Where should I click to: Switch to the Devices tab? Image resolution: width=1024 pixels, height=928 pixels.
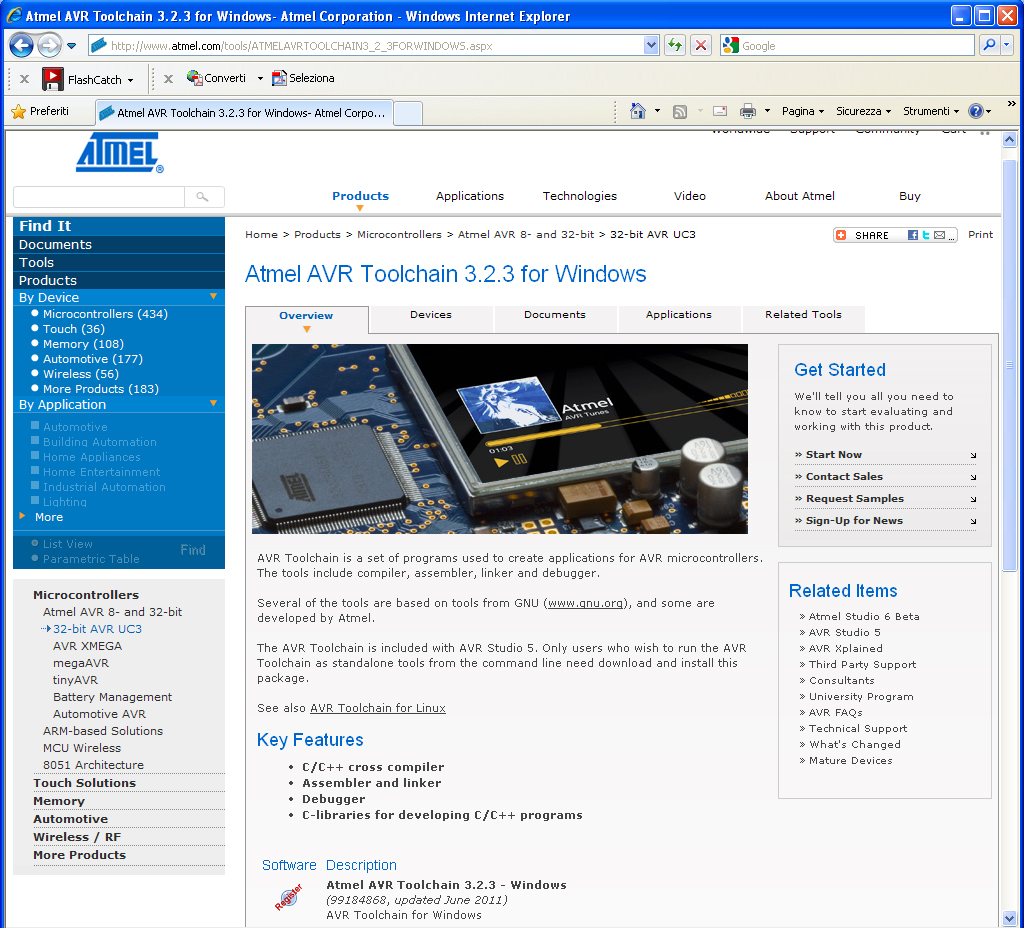(x=431, y=315)
